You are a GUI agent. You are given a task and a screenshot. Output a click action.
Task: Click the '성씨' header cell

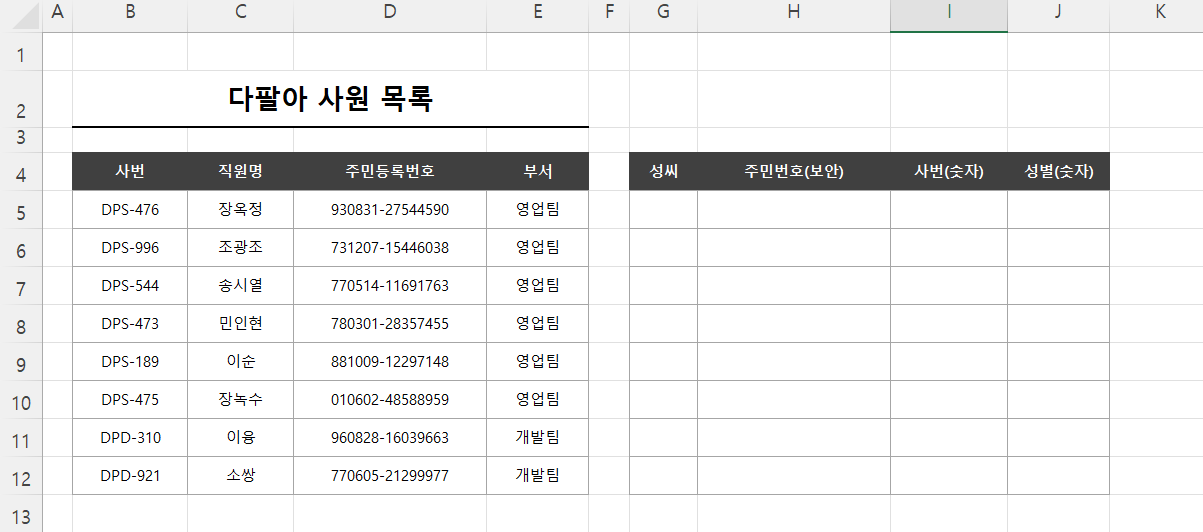pos(664,171)
